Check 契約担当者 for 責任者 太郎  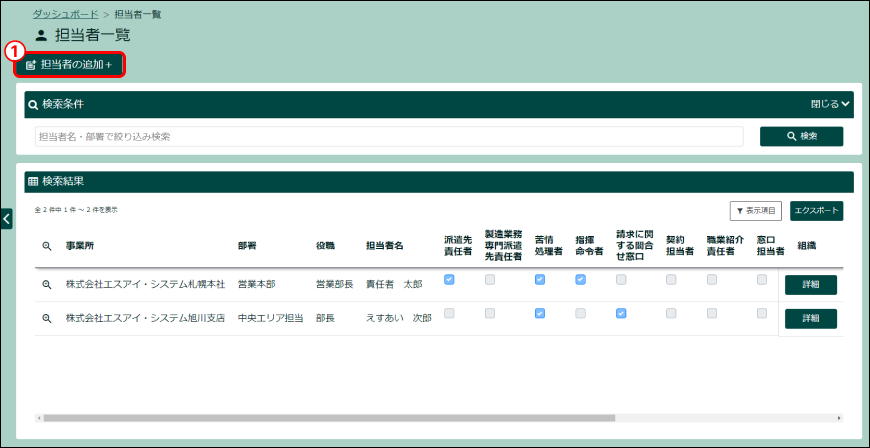tap(671, 280)
